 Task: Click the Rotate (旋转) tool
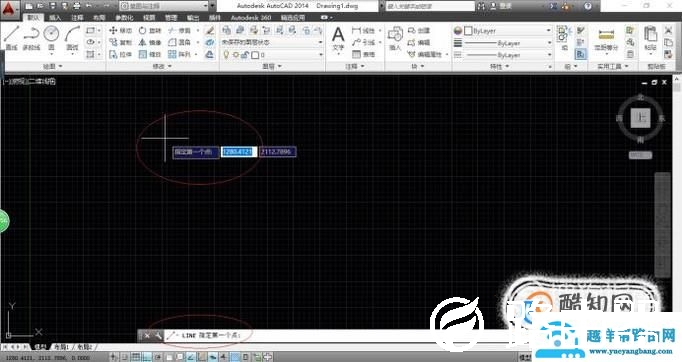[150, 30]
